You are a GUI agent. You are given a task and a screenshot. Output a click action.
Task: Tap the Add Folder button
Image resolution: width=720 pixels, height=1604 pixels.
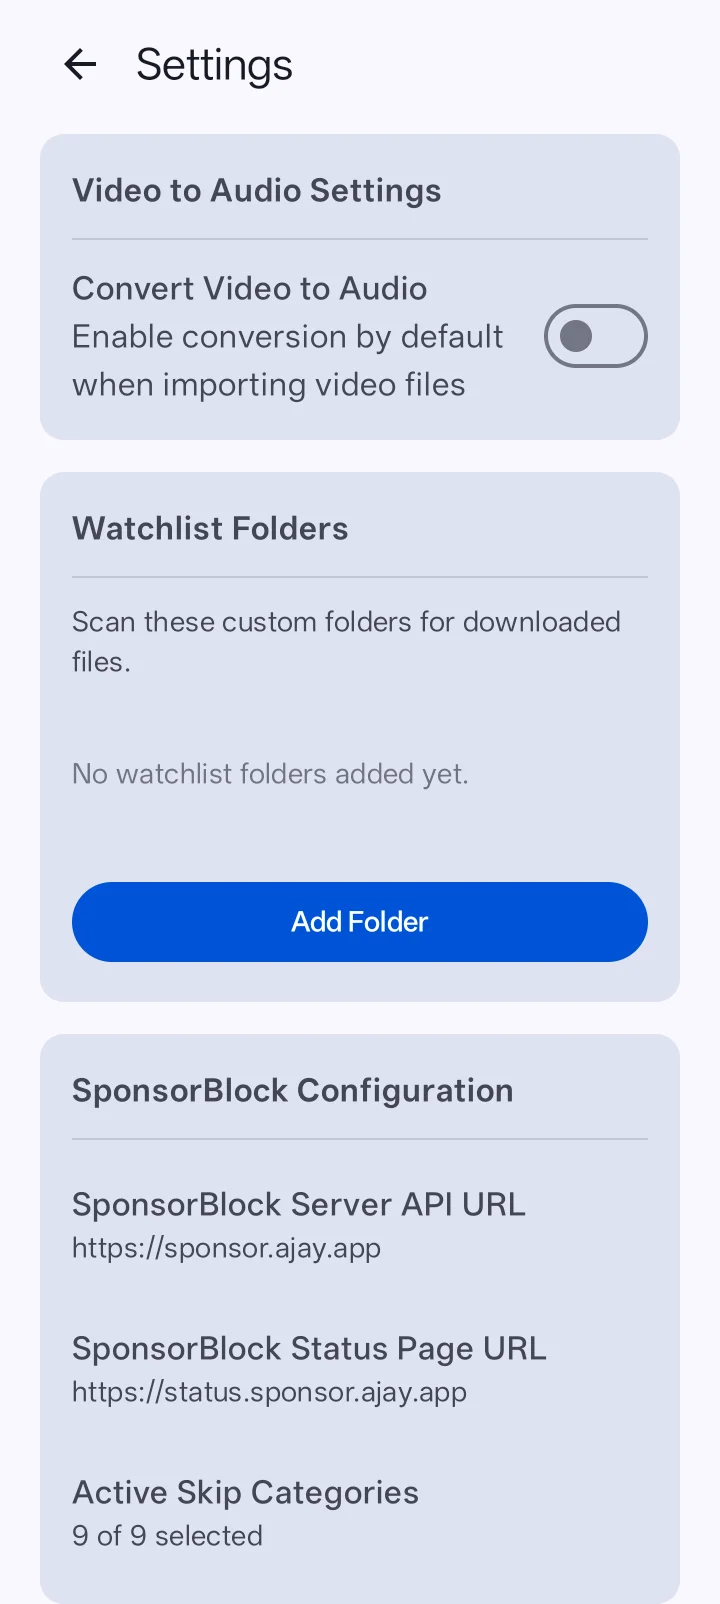coord(360,922)
